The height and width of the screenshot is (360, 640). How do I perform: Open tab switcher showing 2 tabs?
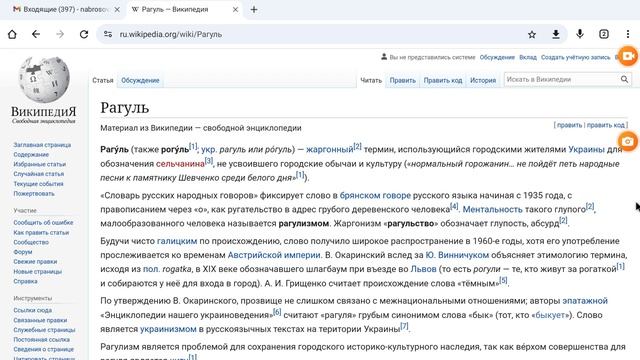[x=604, y=34]
